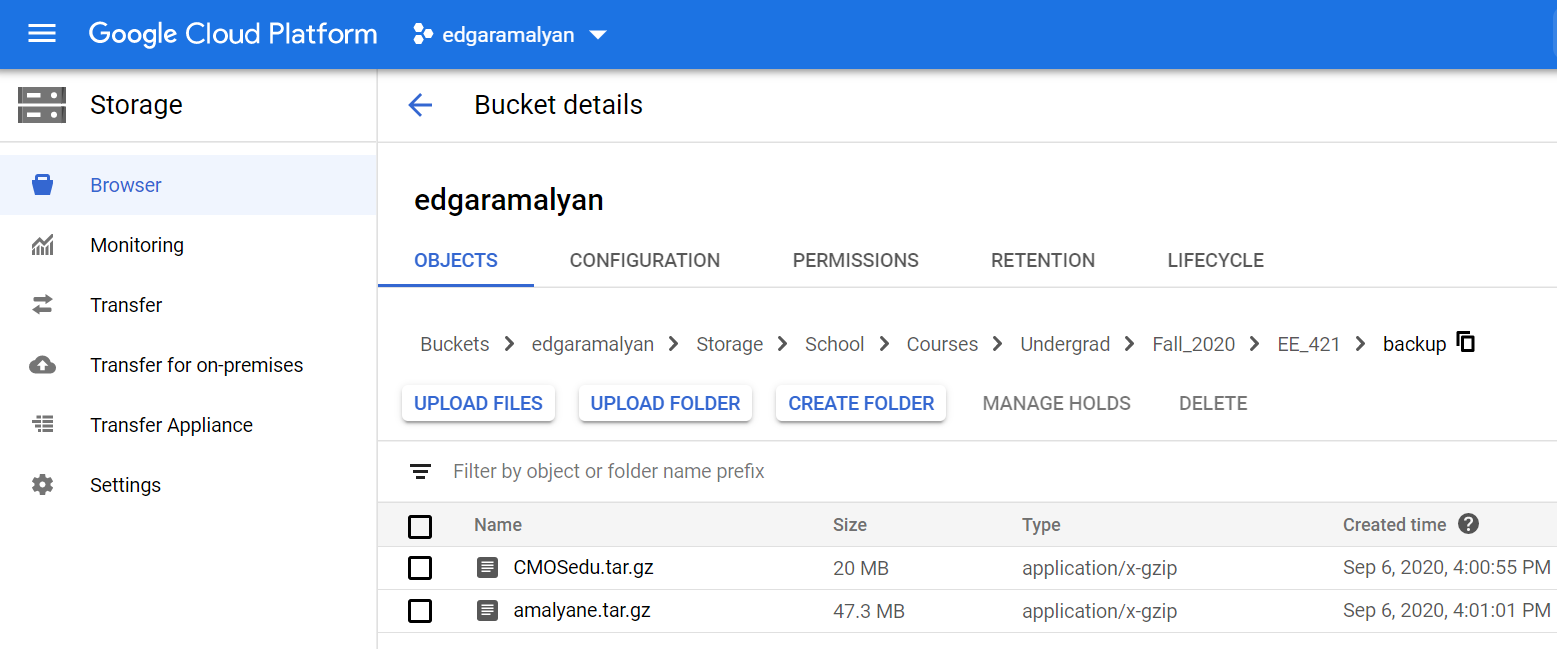
Task: Check the box for CMOSedu.tar.gz
Action: (420, 568)
